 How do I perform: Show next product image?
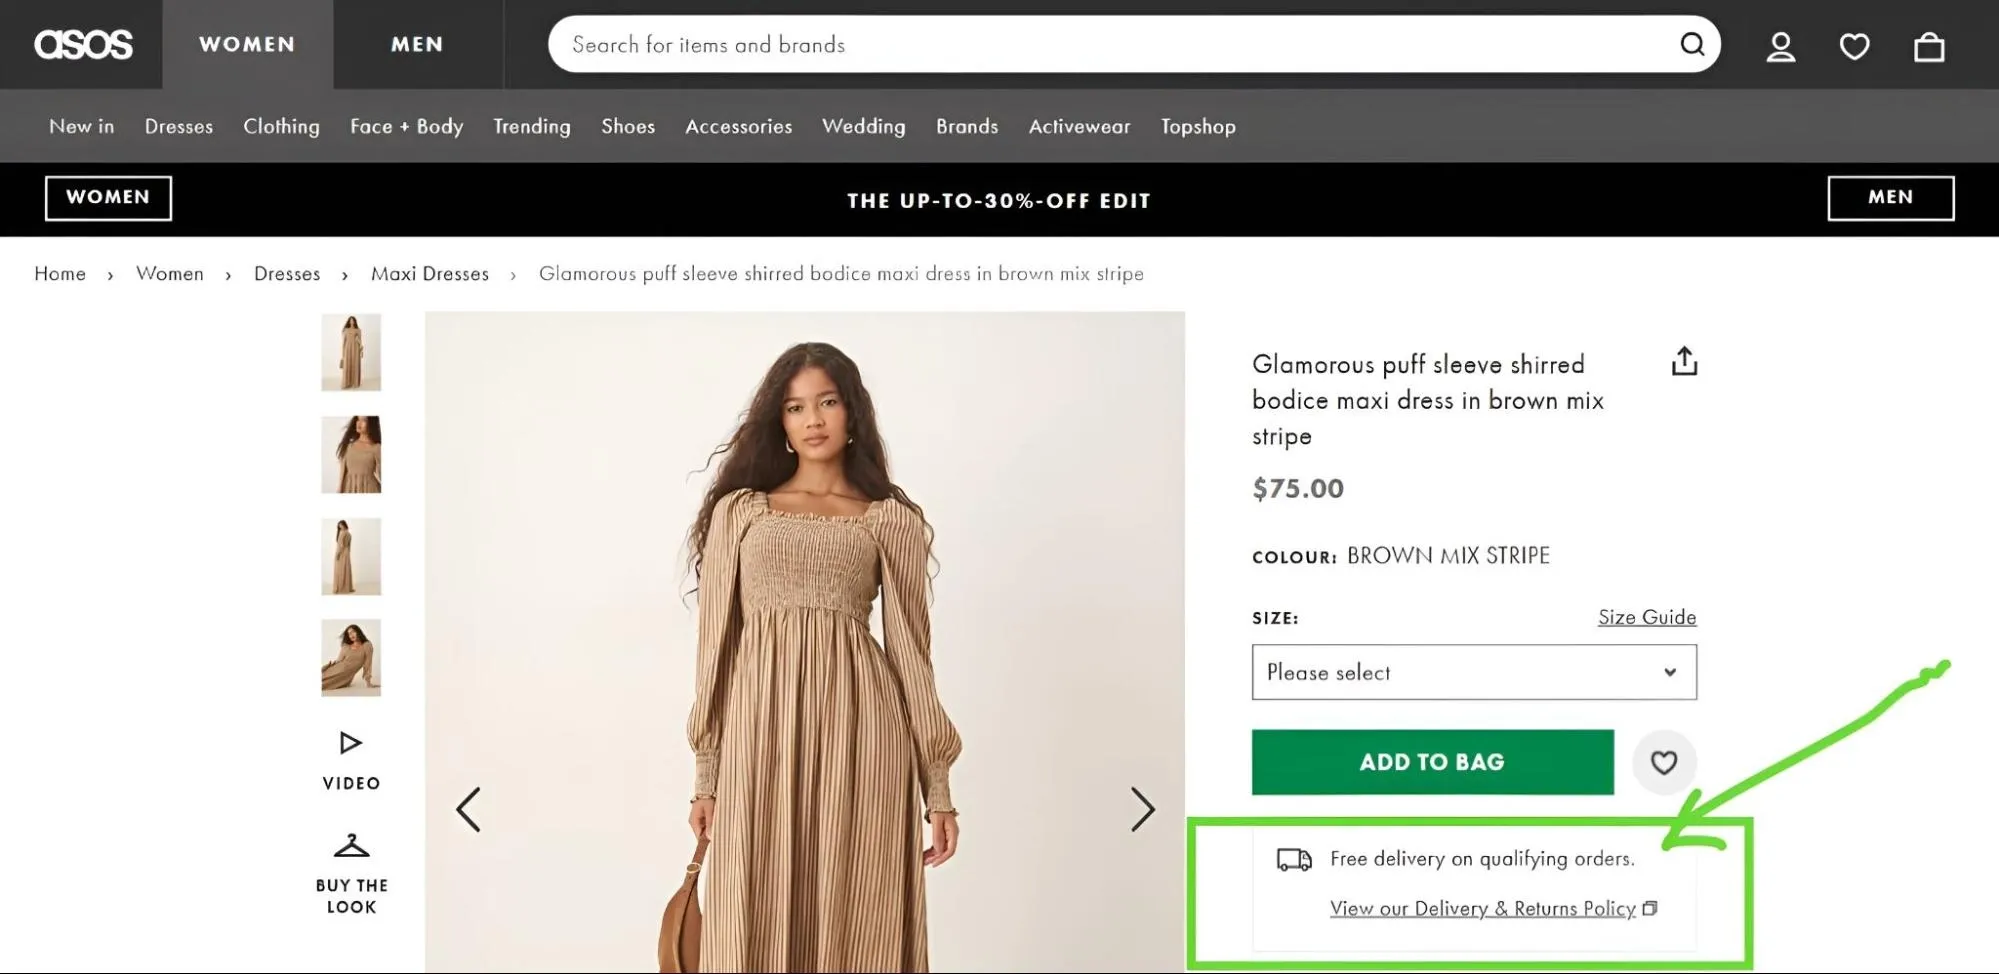pyautogui.click(x=1142, y=809)
